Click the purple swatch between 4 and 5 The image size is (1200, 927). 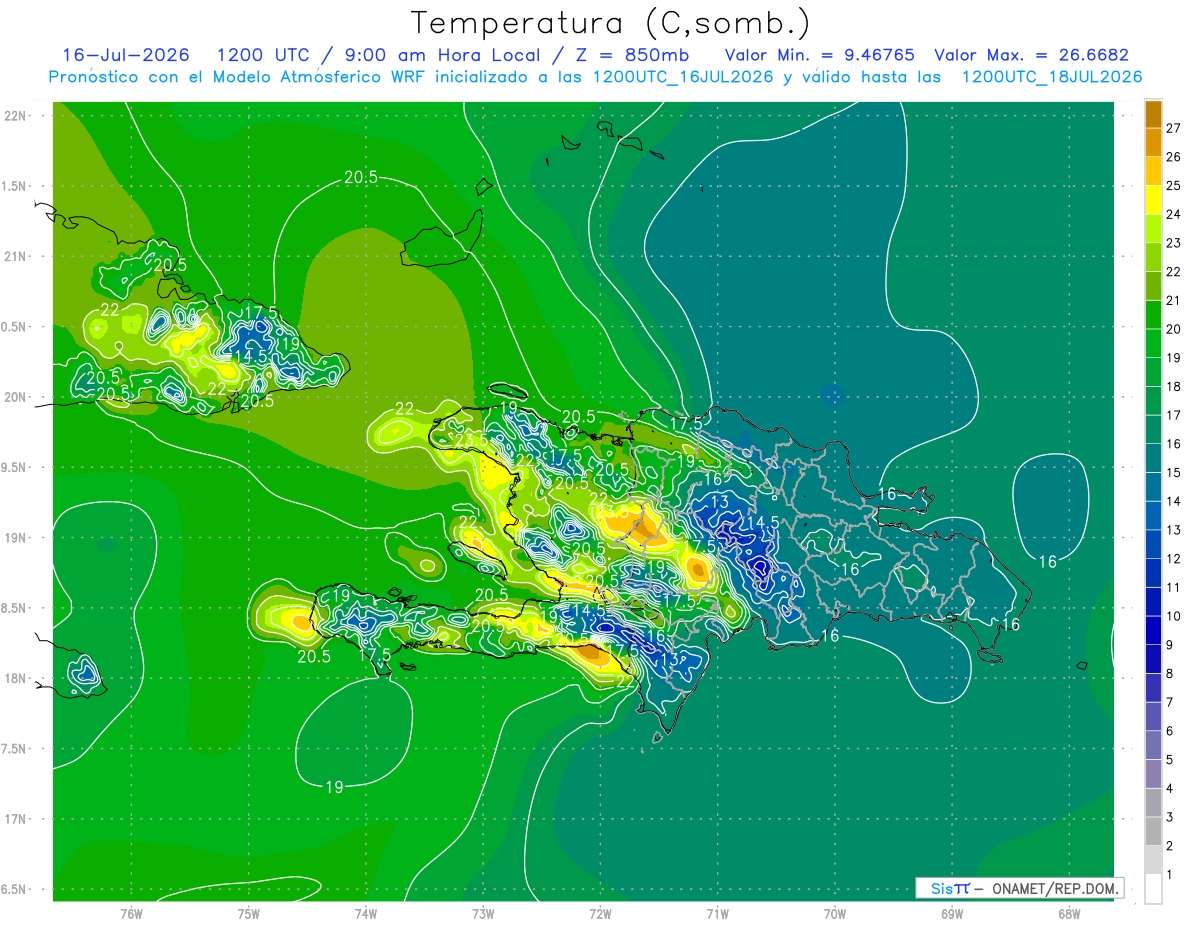pos(1153,774)
